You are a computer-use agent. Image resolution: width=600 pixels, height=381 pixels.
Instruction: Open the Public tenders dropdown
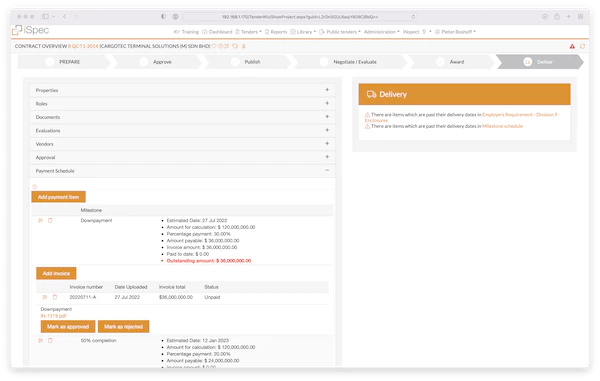click(340, 32)
